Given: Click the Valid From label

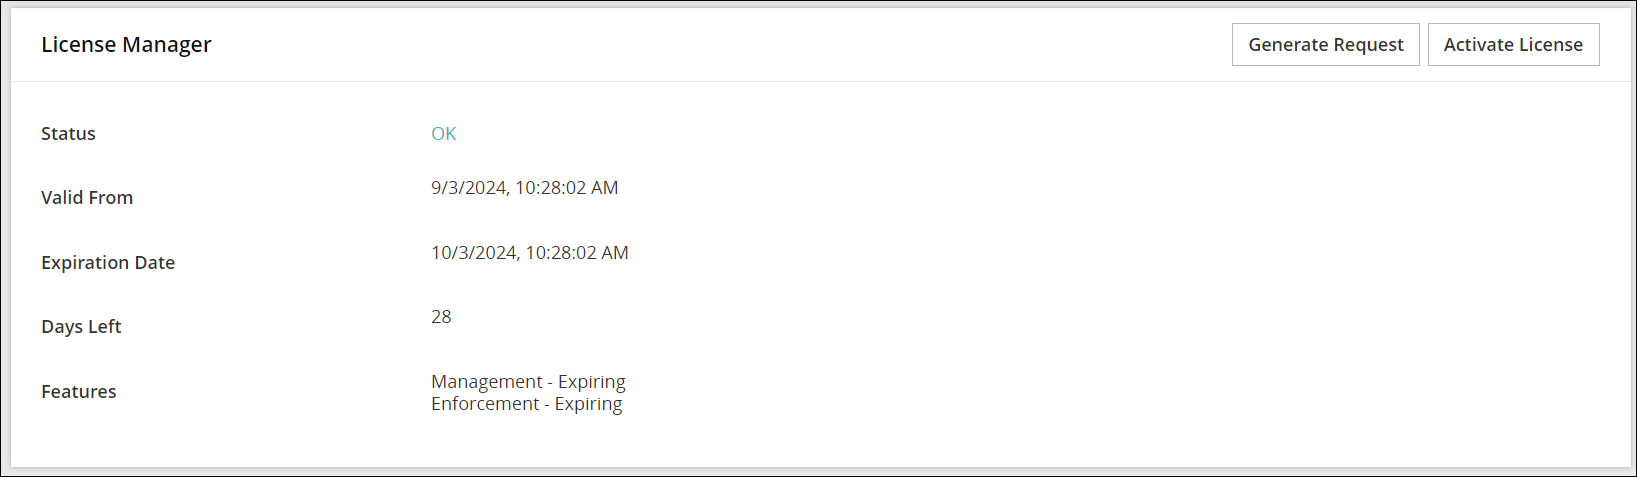Looking at the screenshot, I should coord(87,198).
